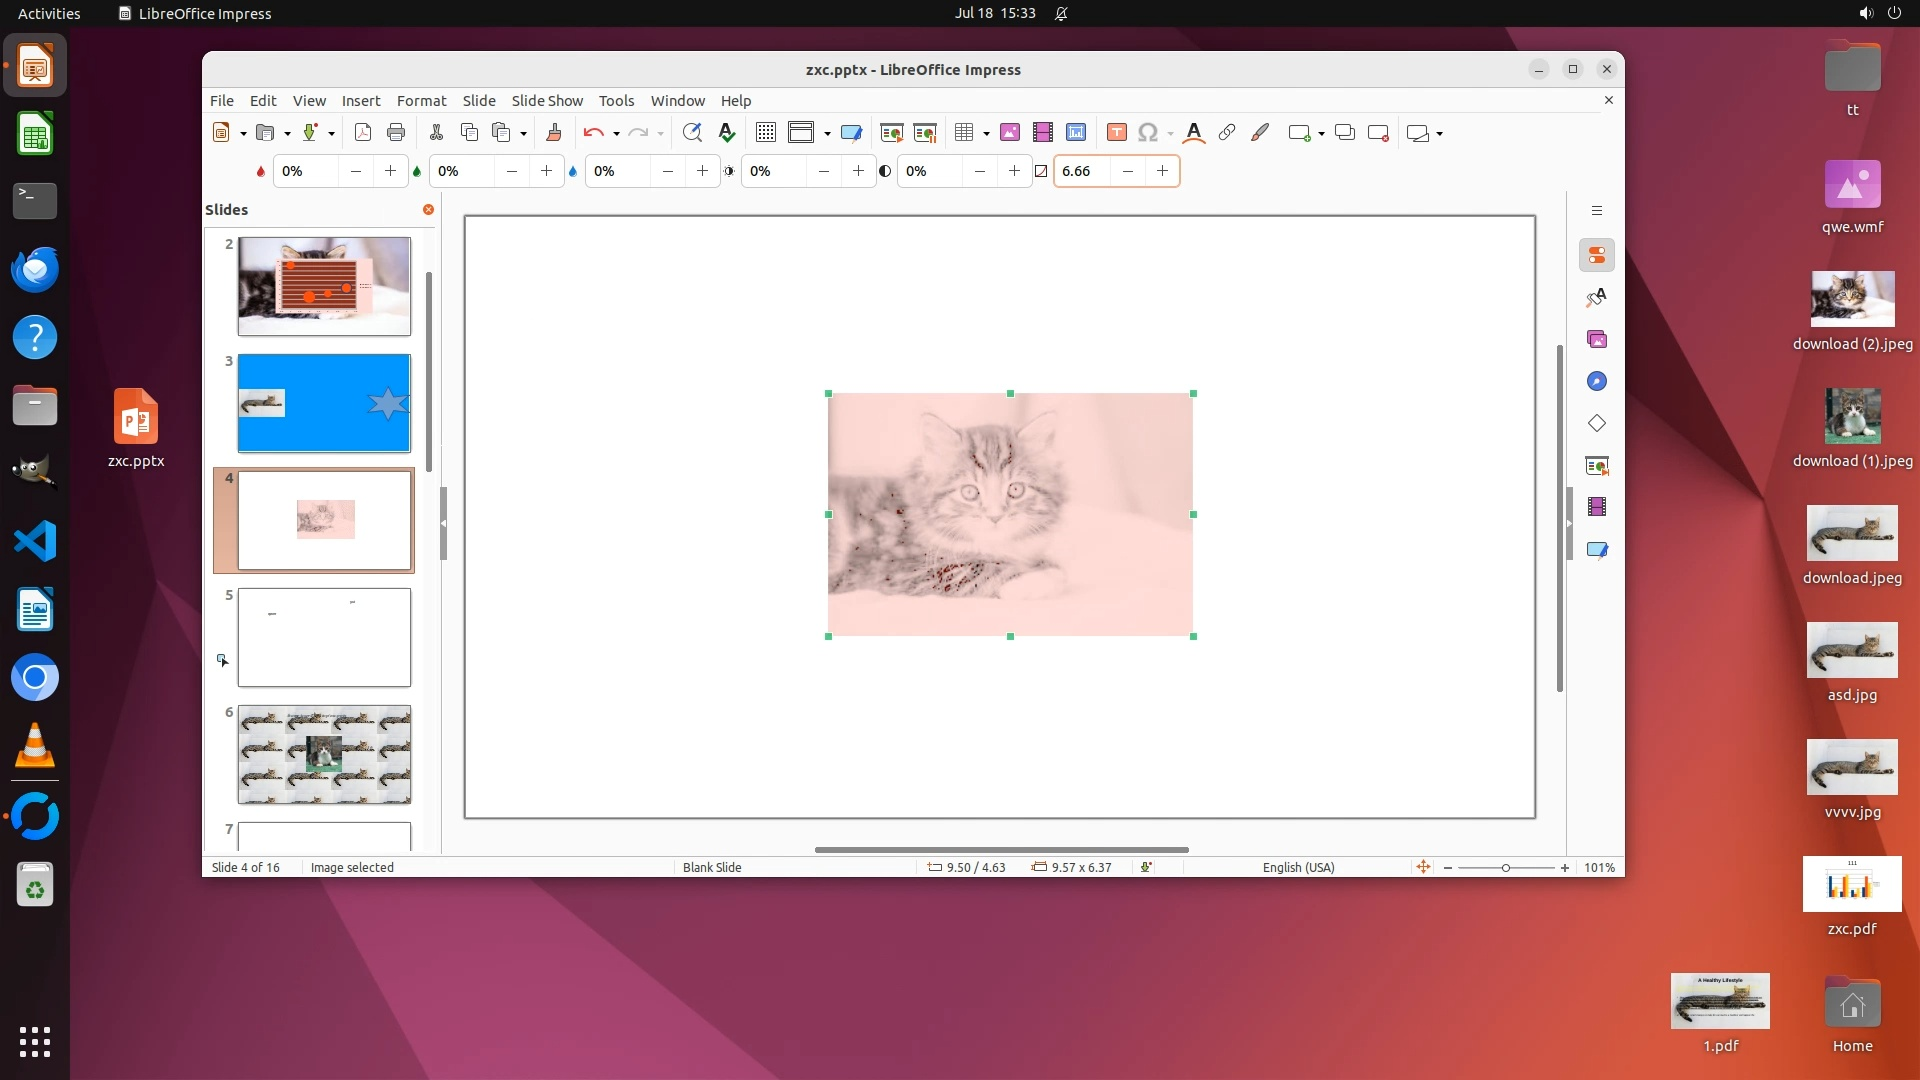
Task: Open the undo history dropdown arrow
Action: point(616,134)
